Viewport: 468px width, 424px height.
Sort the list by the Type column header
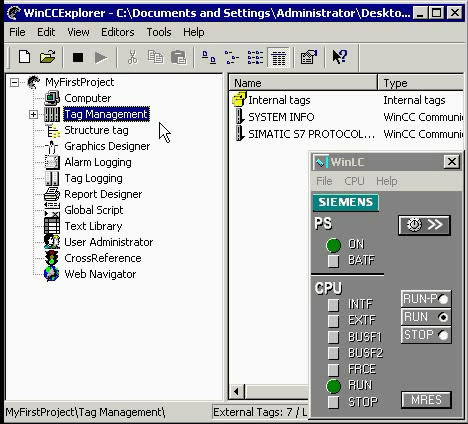coord(421,83)
